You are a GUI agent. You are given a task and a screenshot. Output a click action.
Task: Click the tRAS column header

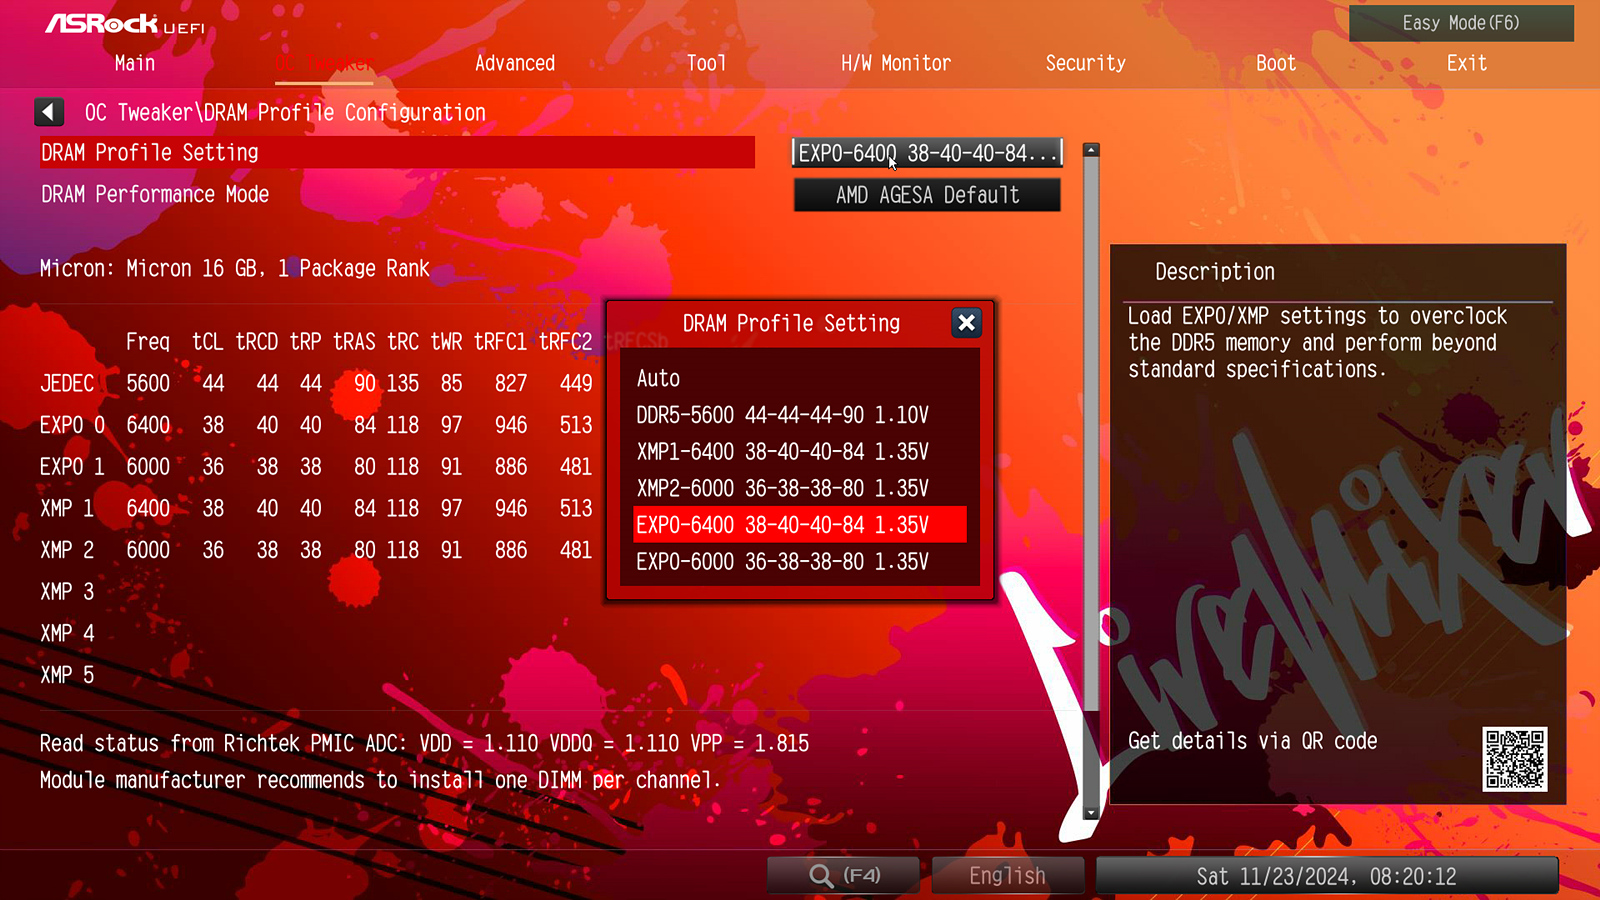354,342
